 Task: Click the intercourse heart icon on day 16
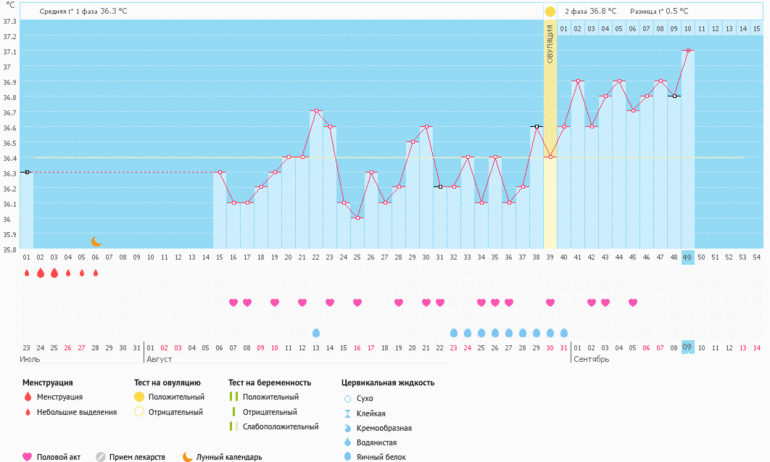[x=234, y=302]
